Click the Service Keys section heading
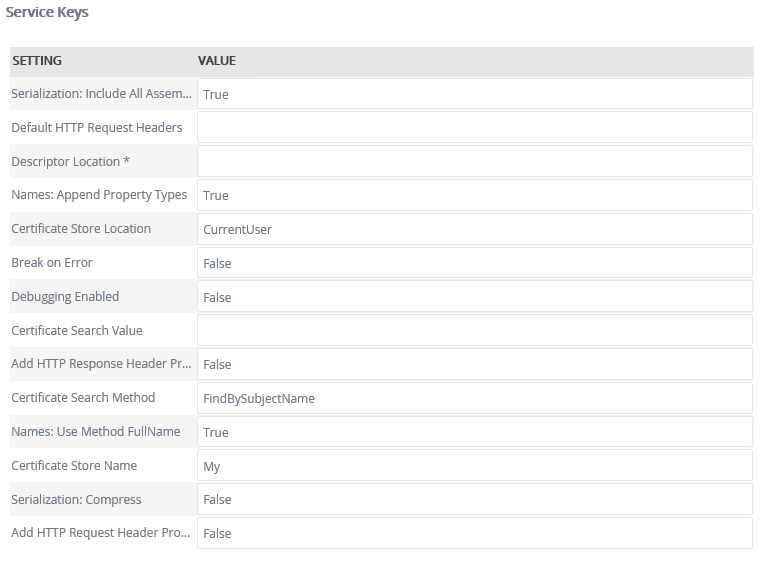Image resolution: width=761 pixels, height=561 pixels. coord(46,14)
